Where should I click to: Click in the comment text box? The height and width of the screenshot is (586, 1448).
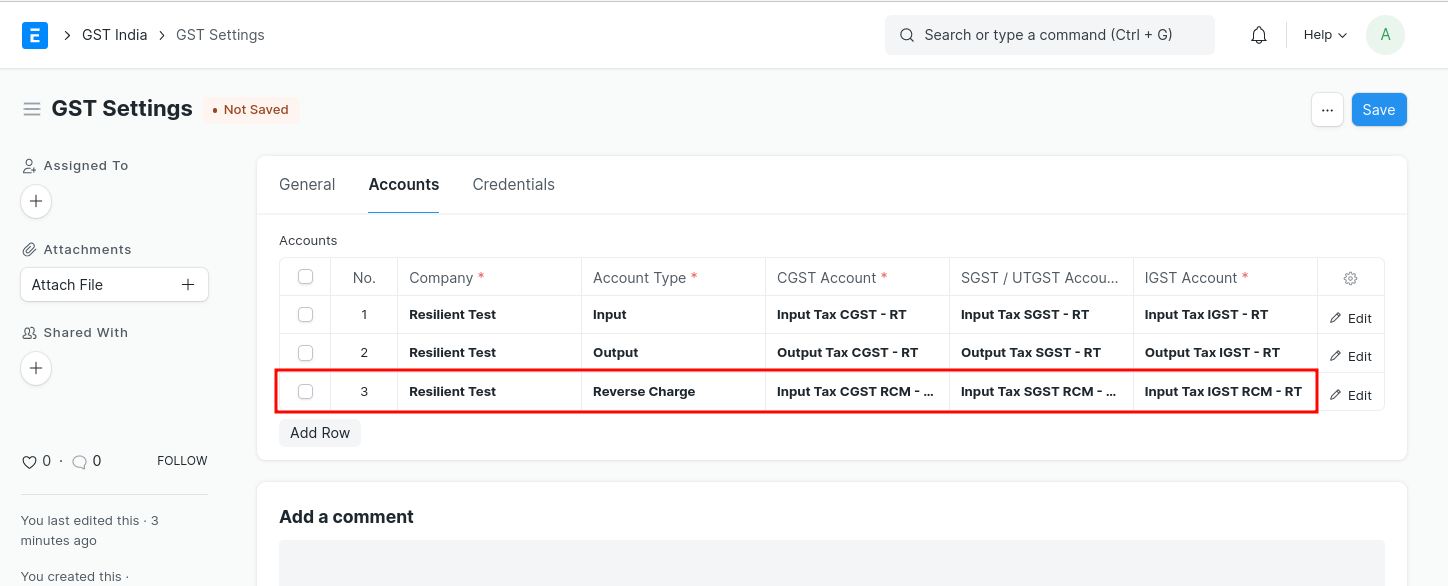click(x=832, y=563)
